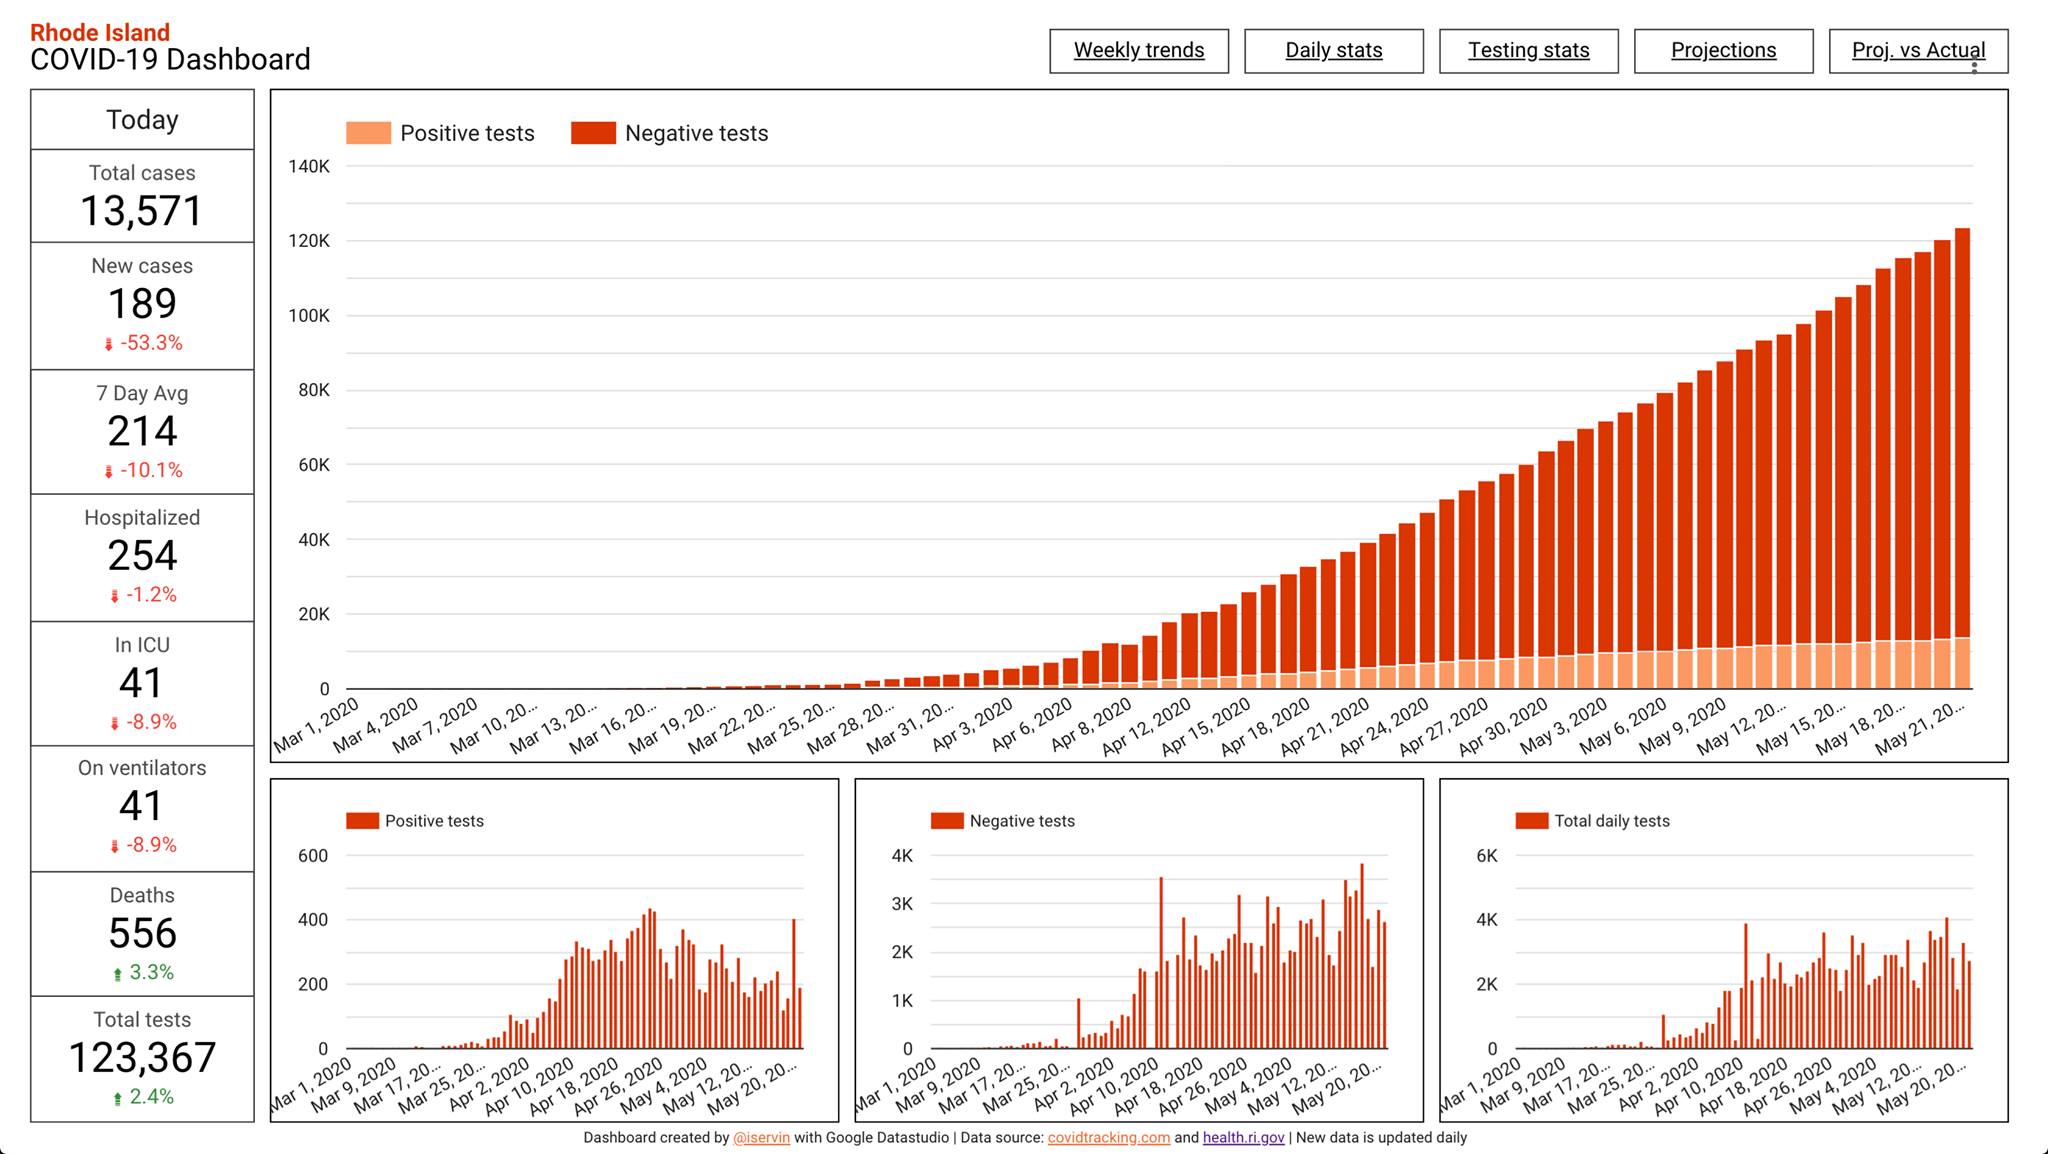The image size is (2048, 1154).
Task: Open the covidtracking.com data source link
Action: (x=1108, y=1138)
